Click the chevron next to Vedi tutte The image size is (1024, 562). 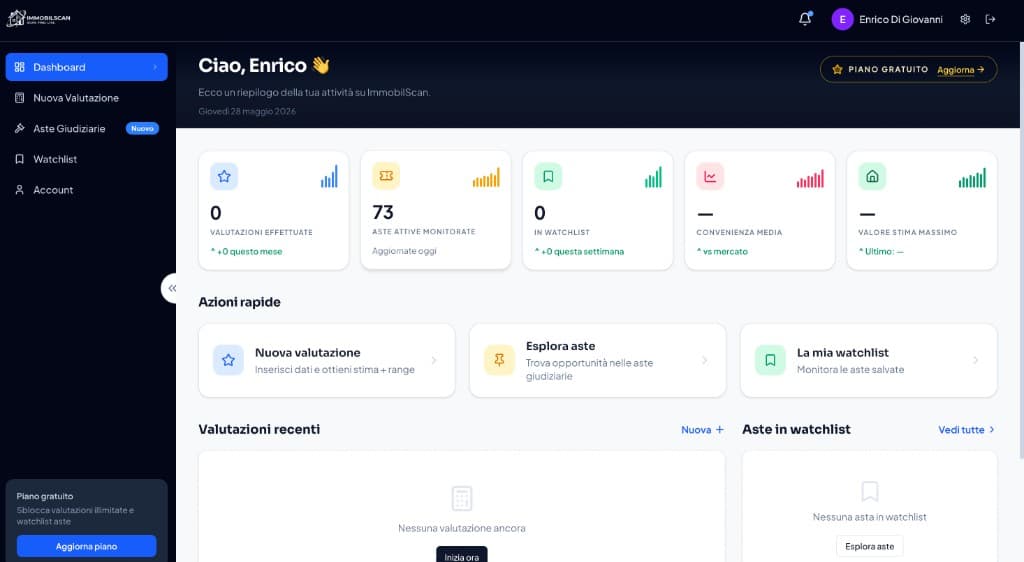pos(992,429)
